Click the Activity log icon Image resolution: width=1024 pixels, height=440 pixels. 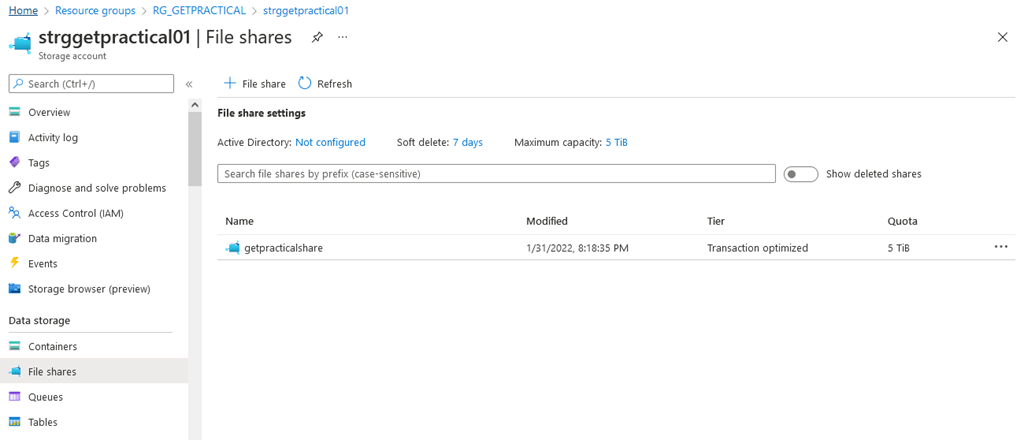[15, 138]
